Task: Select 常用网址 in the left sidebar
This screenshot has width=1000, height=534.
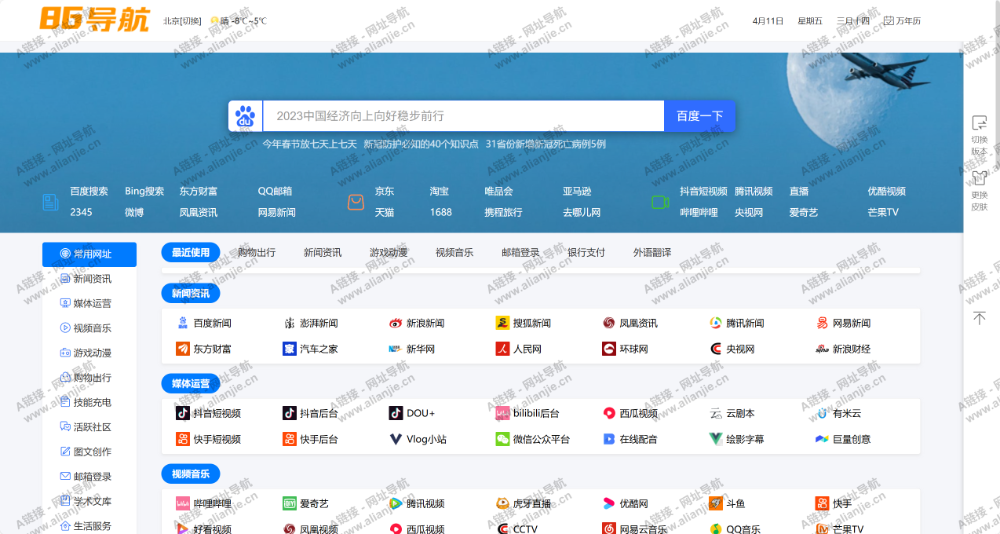Action: click(x=89, y=254)
